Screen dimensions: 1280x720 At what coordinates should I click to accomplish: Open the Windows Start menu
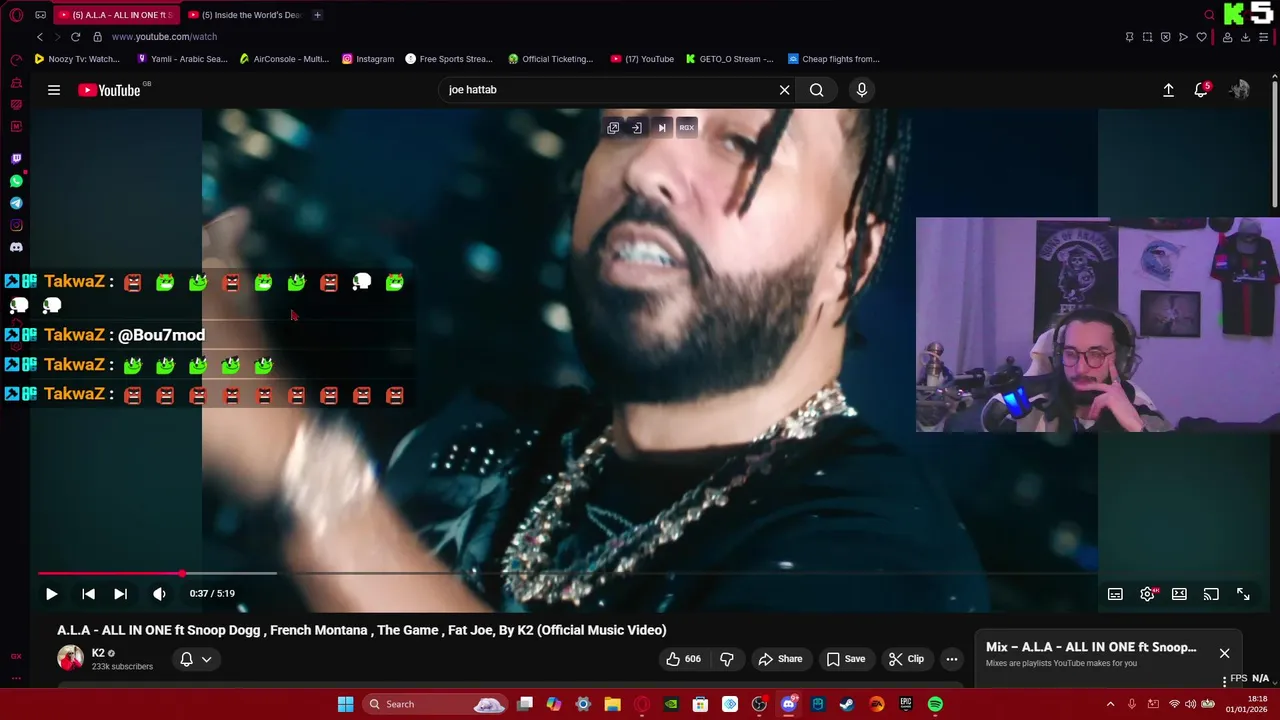click(x=345, y=704)
